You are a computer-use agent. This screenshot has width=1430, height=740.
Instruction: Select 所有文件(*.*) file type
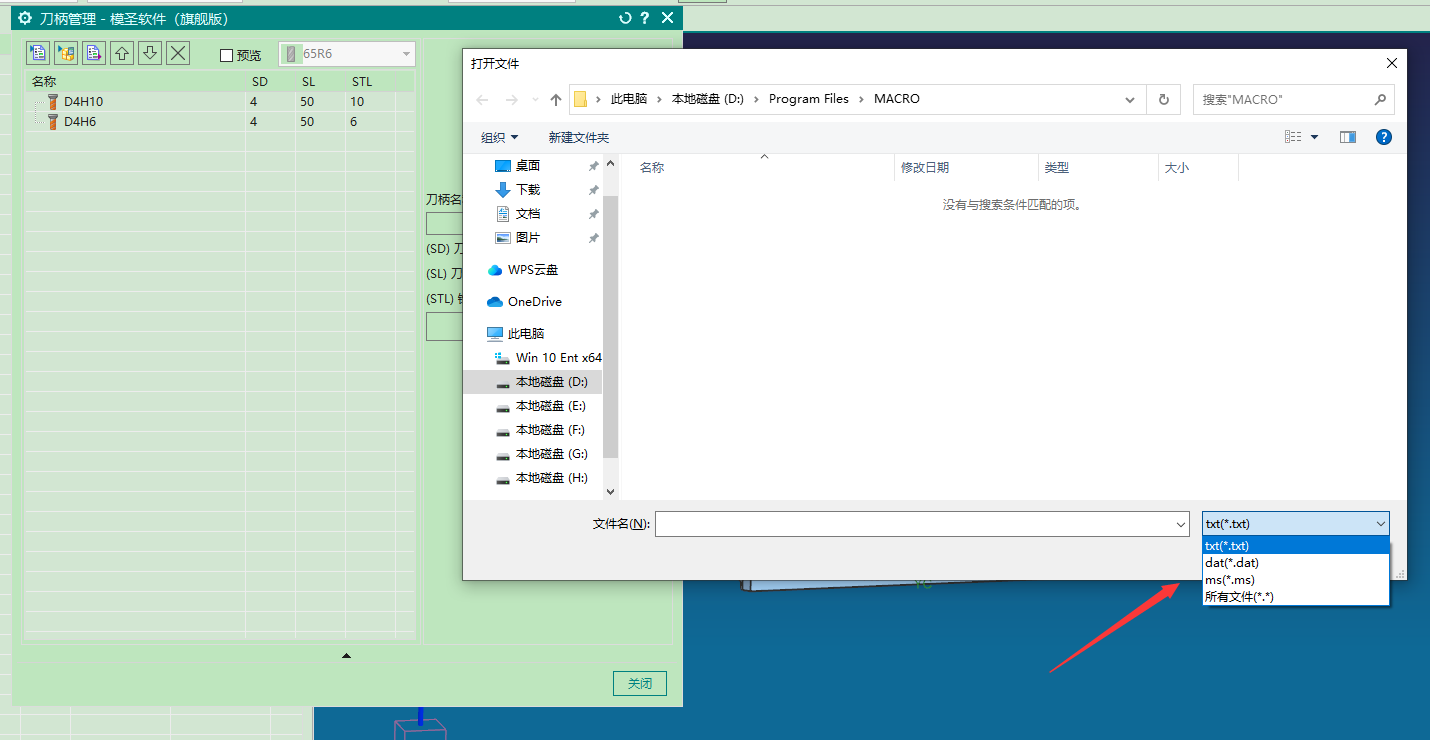pyautogui.click(x=1296, y=596)
